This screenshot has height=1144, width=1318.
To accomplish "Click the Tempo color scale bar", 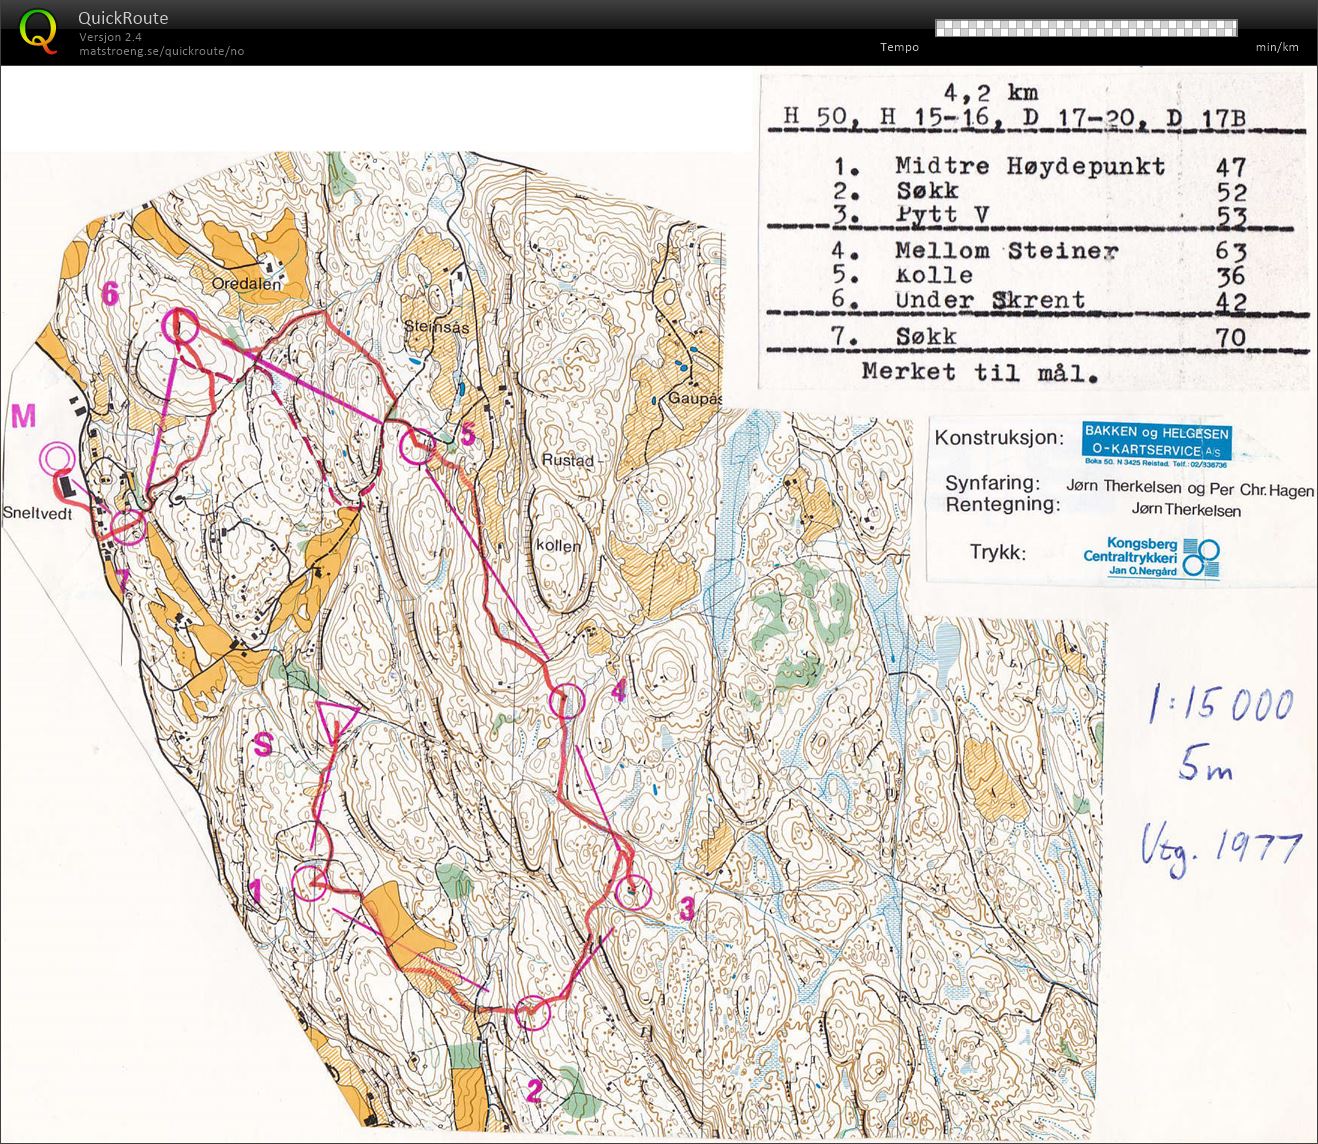I will 1086,28.
